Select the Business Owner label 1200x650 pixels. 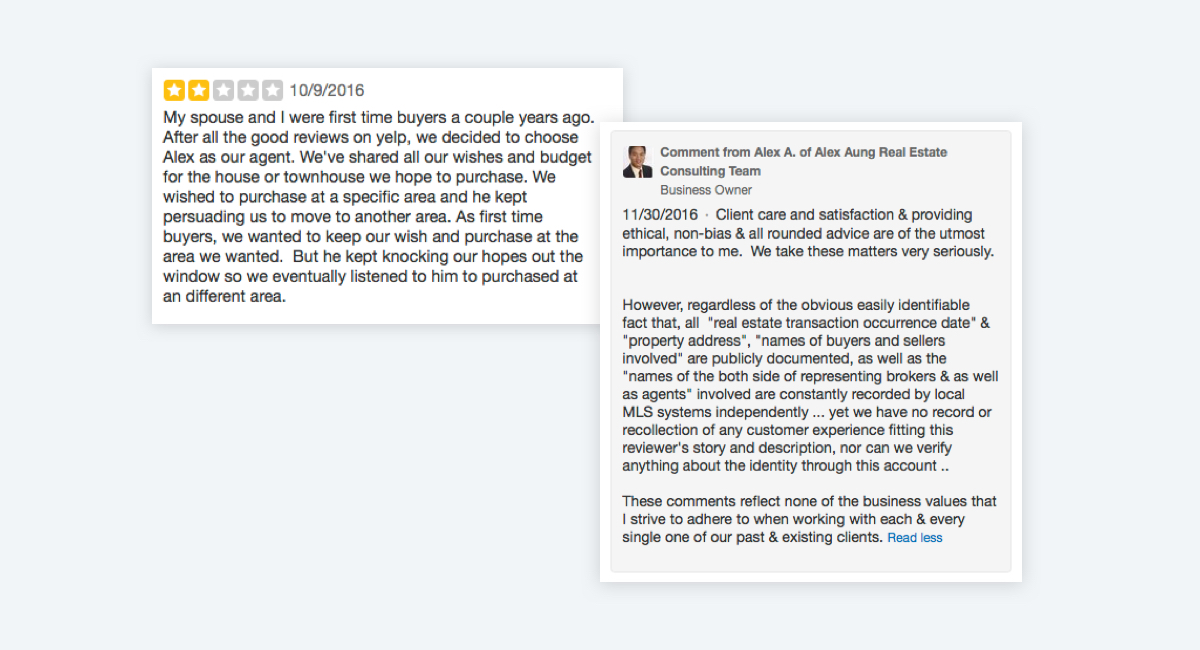pyautogui.click(x=706, y=190)
